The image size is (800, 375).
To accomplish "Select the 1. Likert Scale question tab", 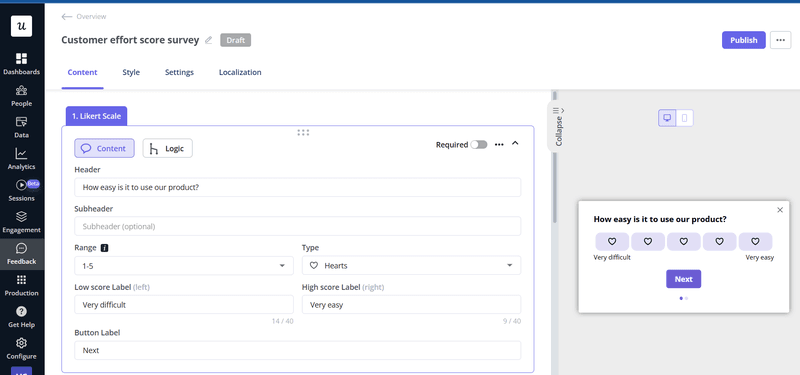I will [x=96, y=116].
